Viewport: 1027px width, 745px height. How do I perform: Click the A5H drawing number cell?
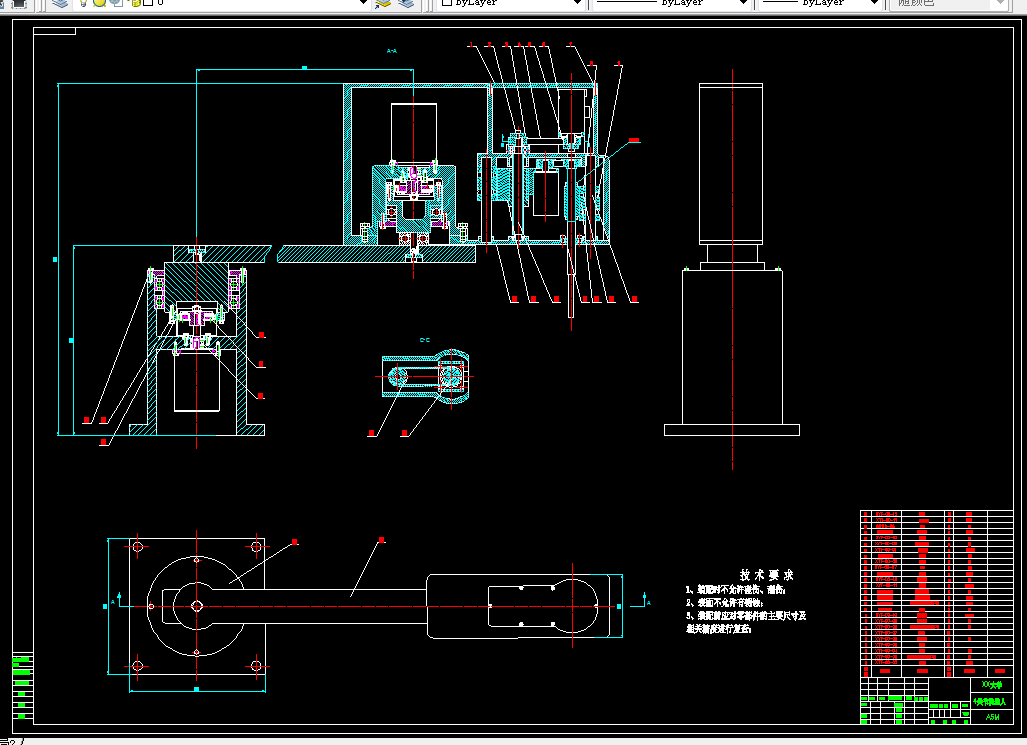992,717
